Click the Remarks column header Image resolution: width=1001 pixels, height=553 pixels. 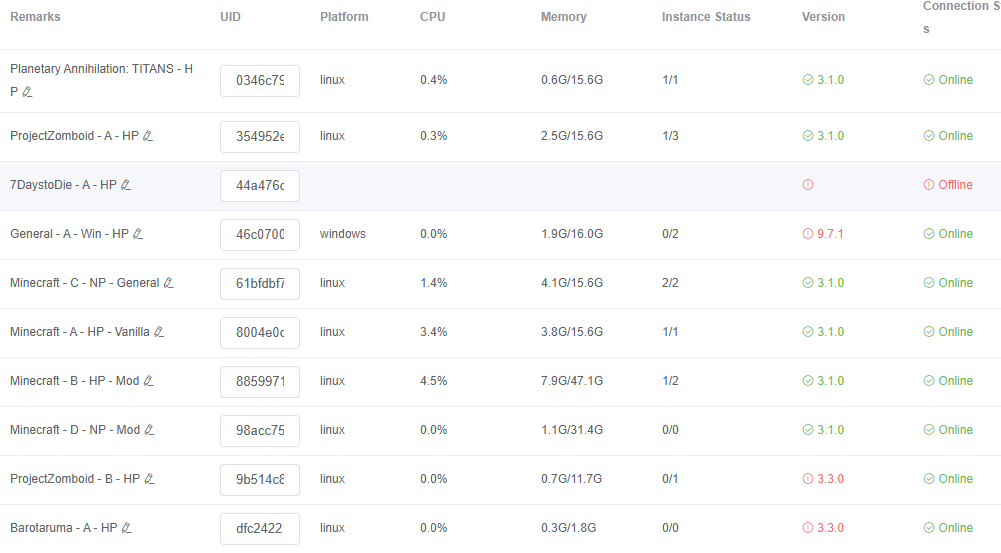point(35,17)
